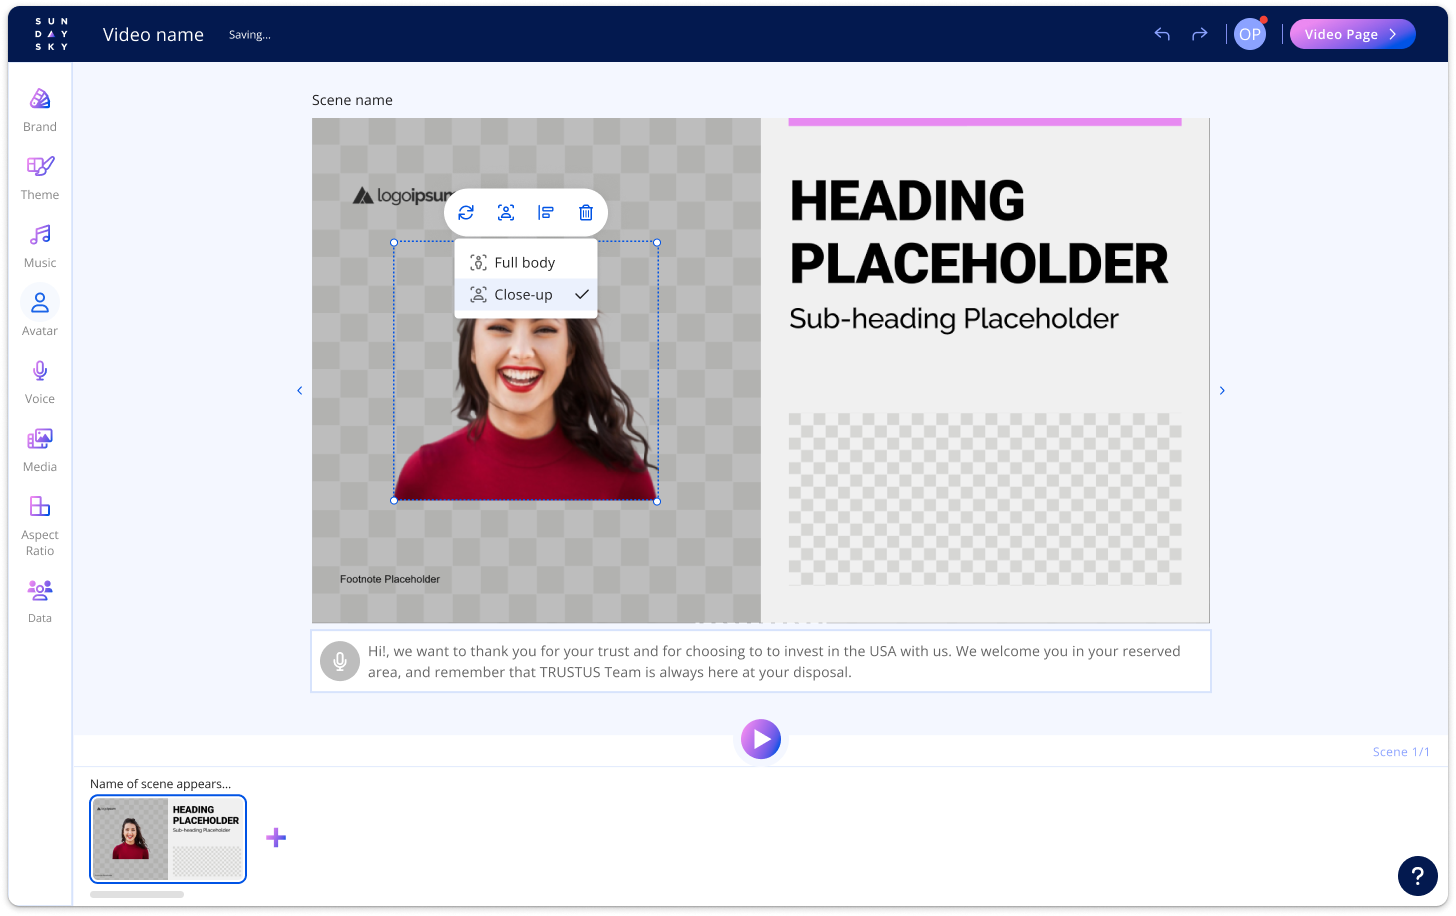Click the Scene name label

click(x=352, y=100)
